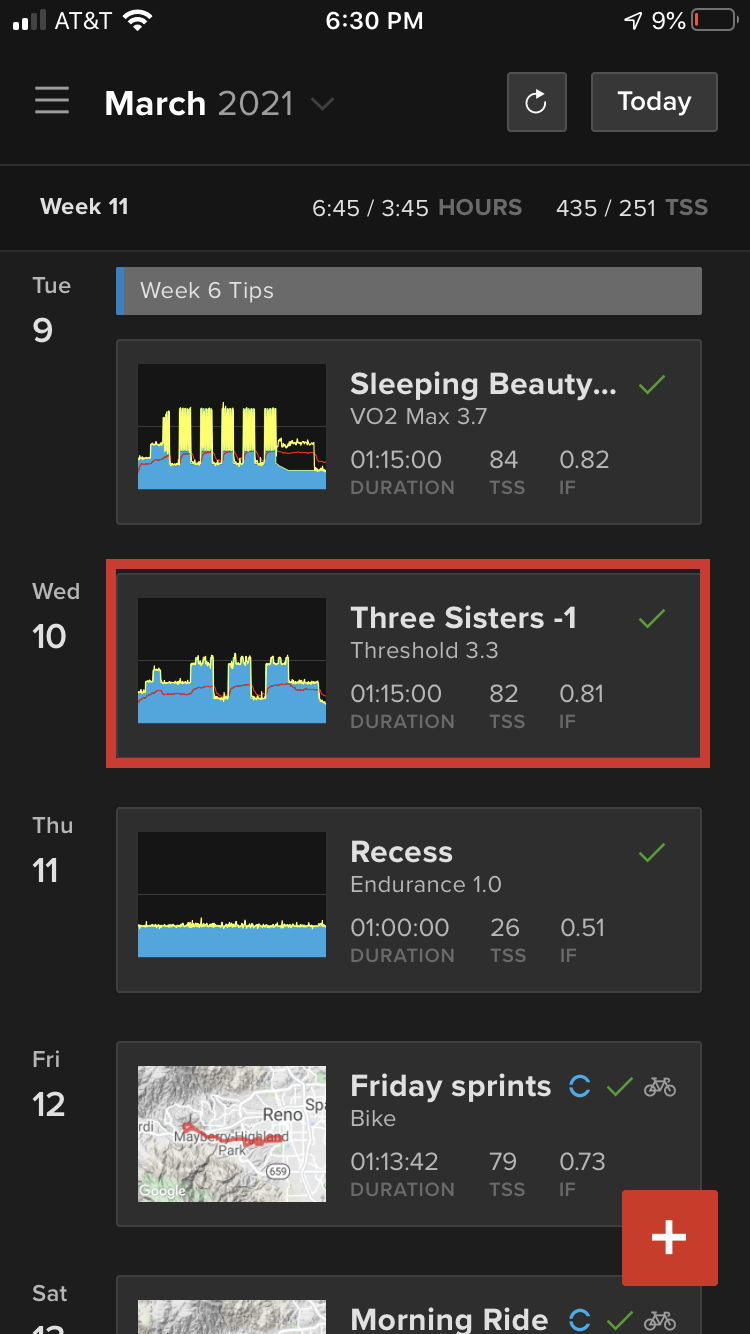Tap the Friday sprints bike icon

(660, 1086)
